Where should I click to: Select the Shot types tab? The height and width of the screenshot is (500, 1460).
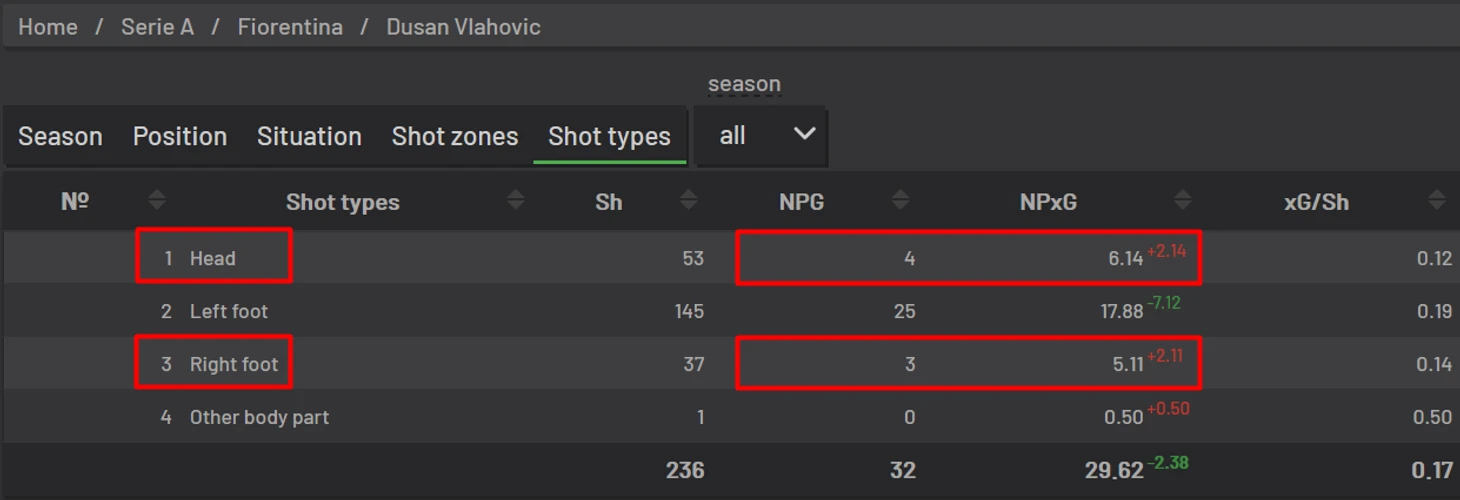coord(609,136)
